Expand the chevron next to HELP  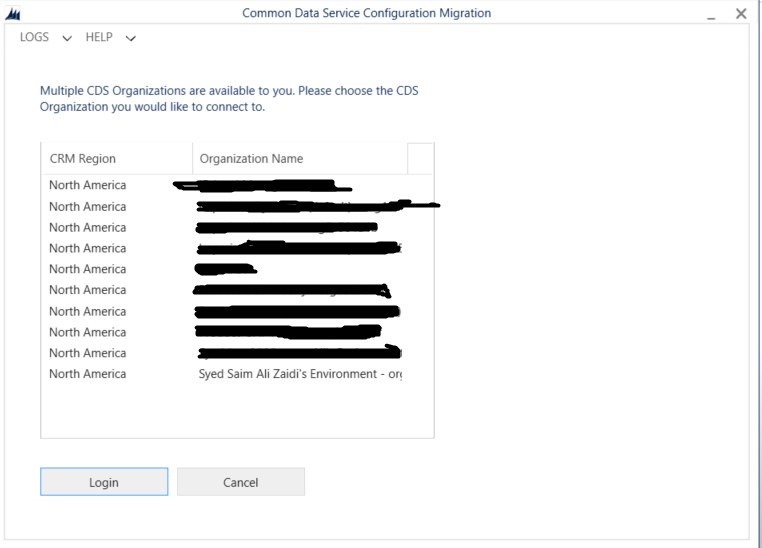tap(131, 38)
